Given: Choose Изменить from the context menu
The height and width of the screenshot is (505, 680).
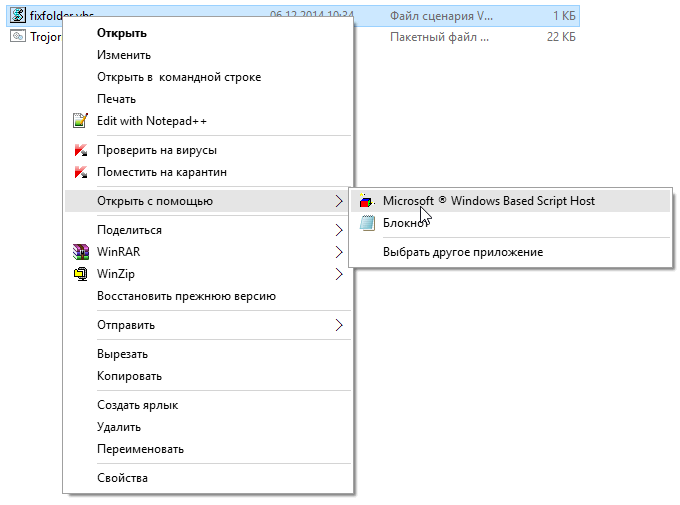Looking at the screenshot, I should point(208,55).
